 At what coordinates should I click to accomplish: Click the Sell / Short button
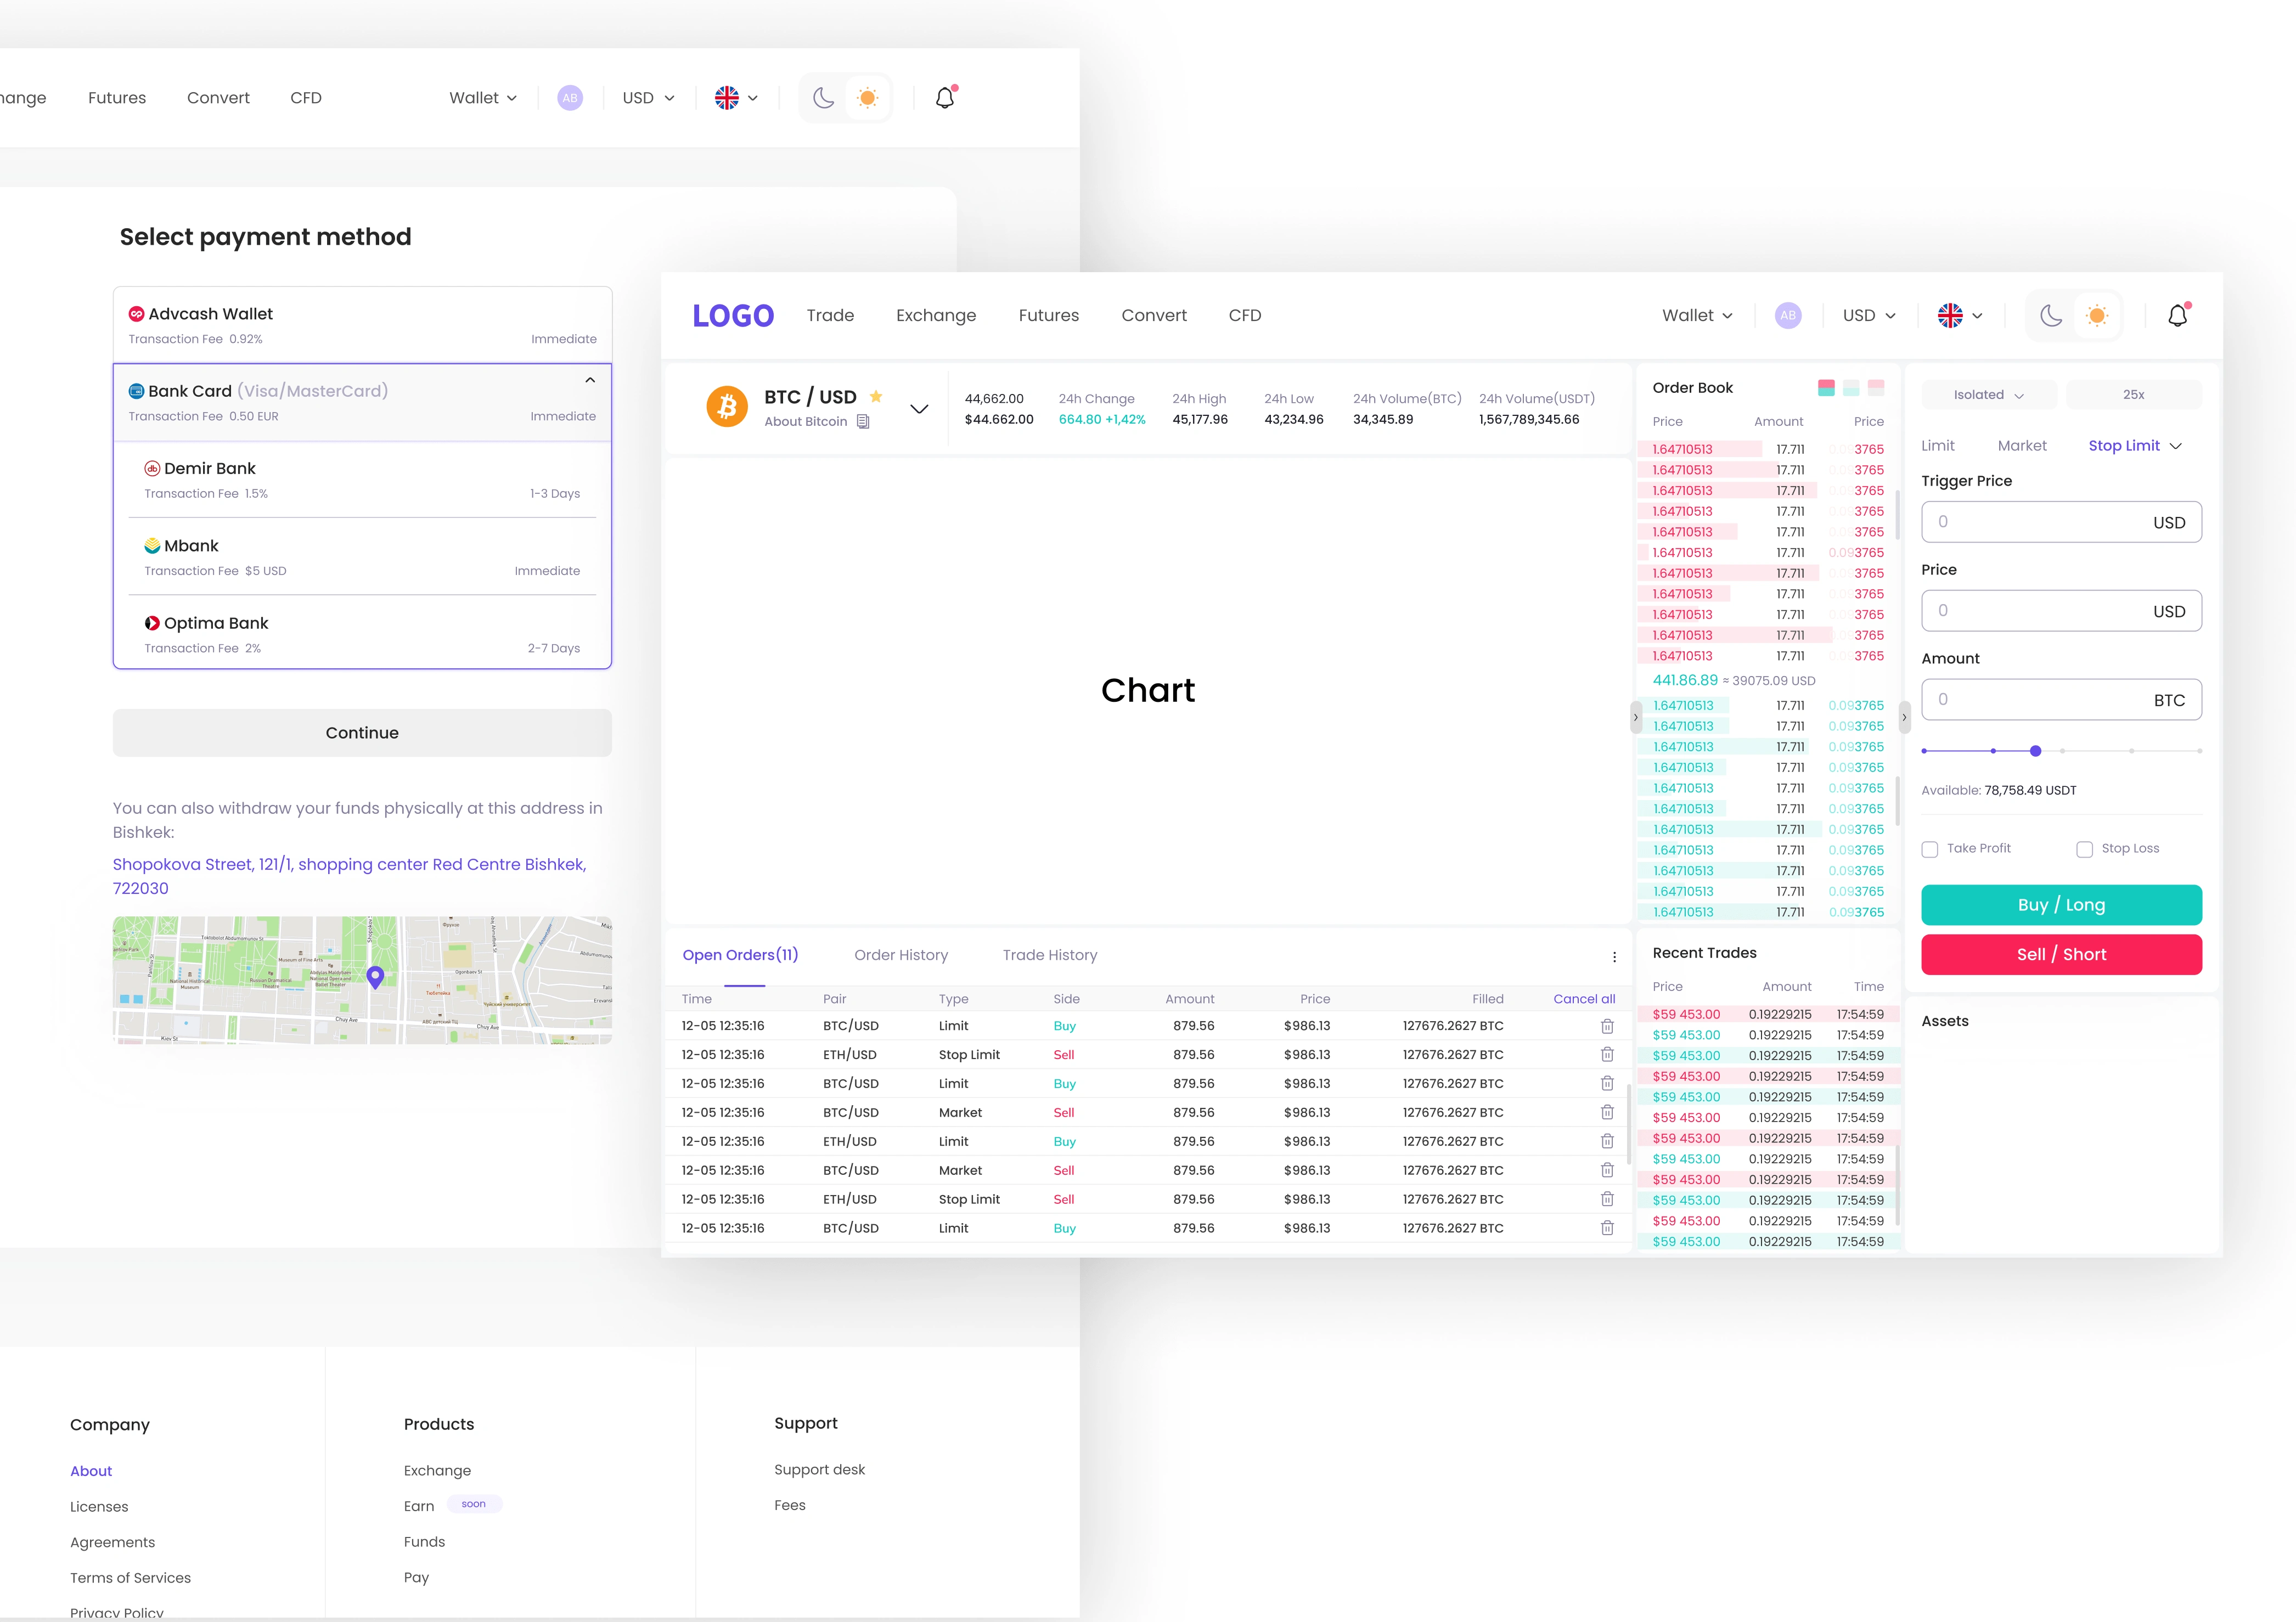(x=2061, y=955)
